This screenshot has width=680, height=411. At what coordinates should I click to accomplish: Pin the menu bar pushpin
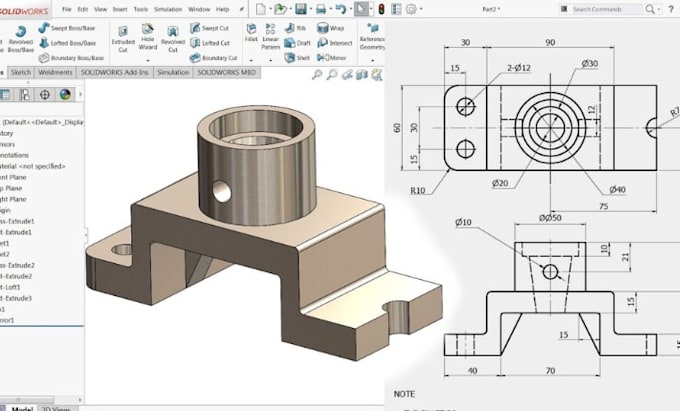(242, 9)
